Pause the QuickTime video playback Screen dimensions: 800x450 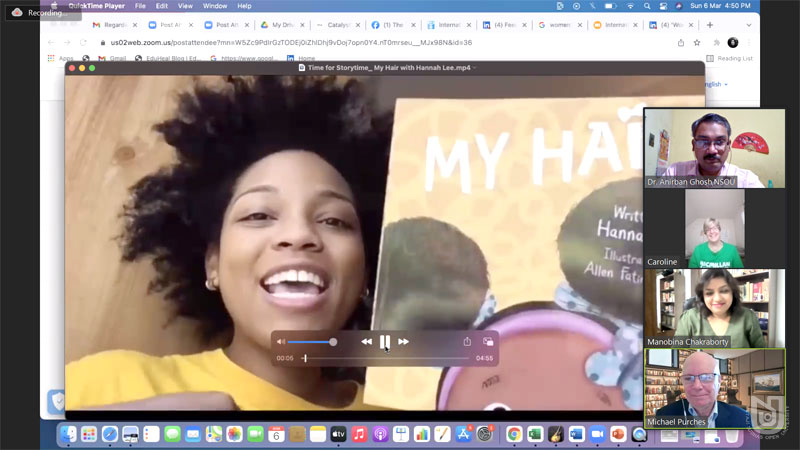point(385,342)
